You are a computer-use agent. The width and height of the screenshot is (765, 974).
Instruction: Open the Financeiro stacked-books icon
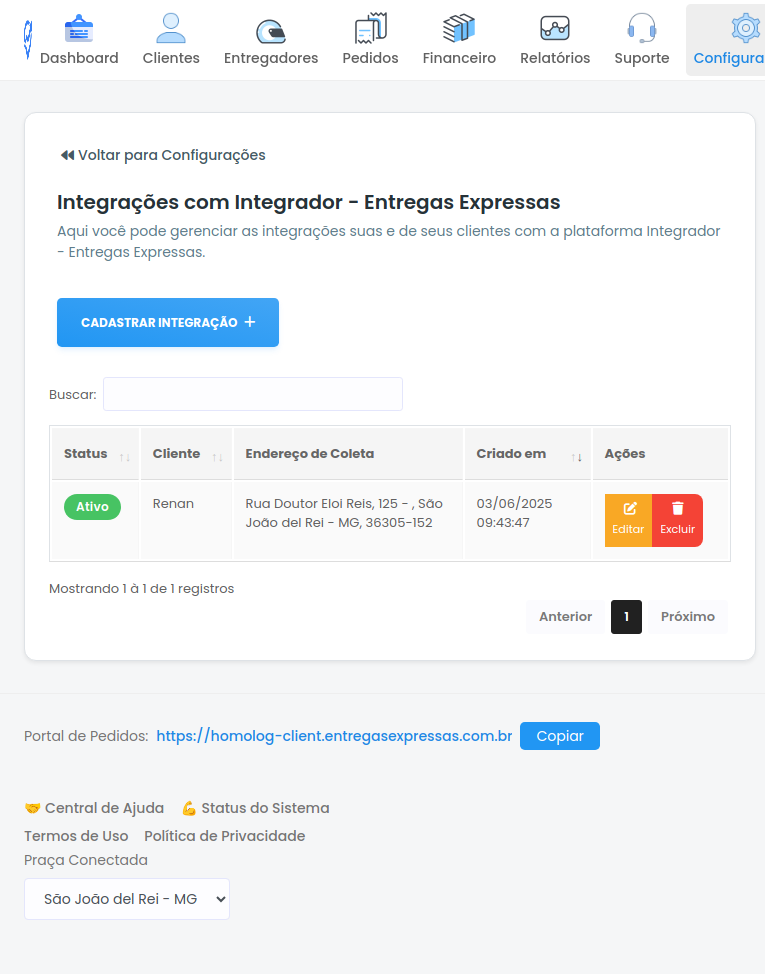459,27
